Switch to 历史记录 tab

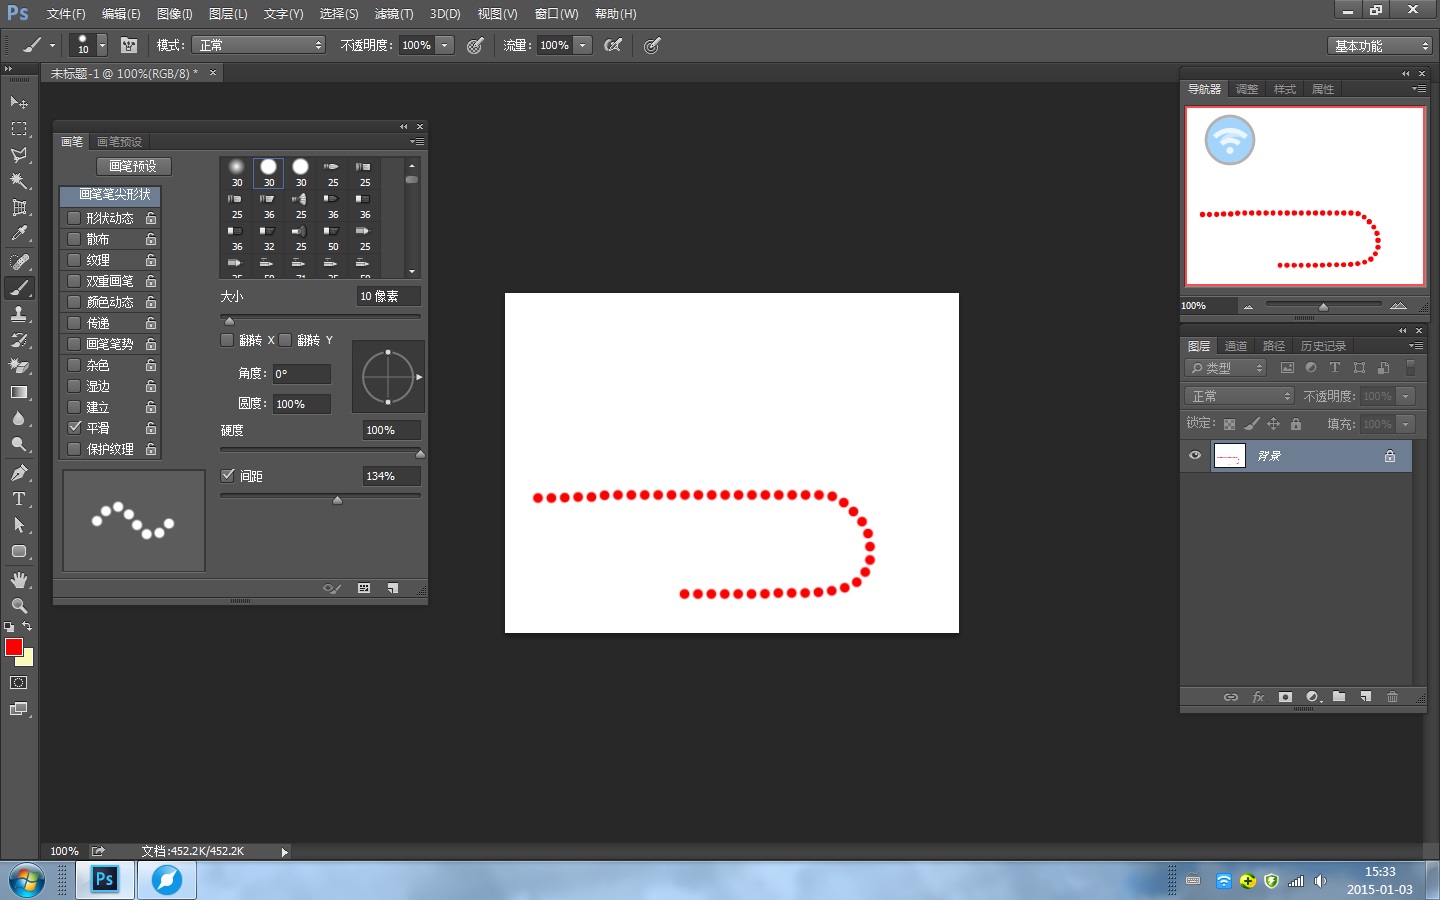tap(1323, 346)
